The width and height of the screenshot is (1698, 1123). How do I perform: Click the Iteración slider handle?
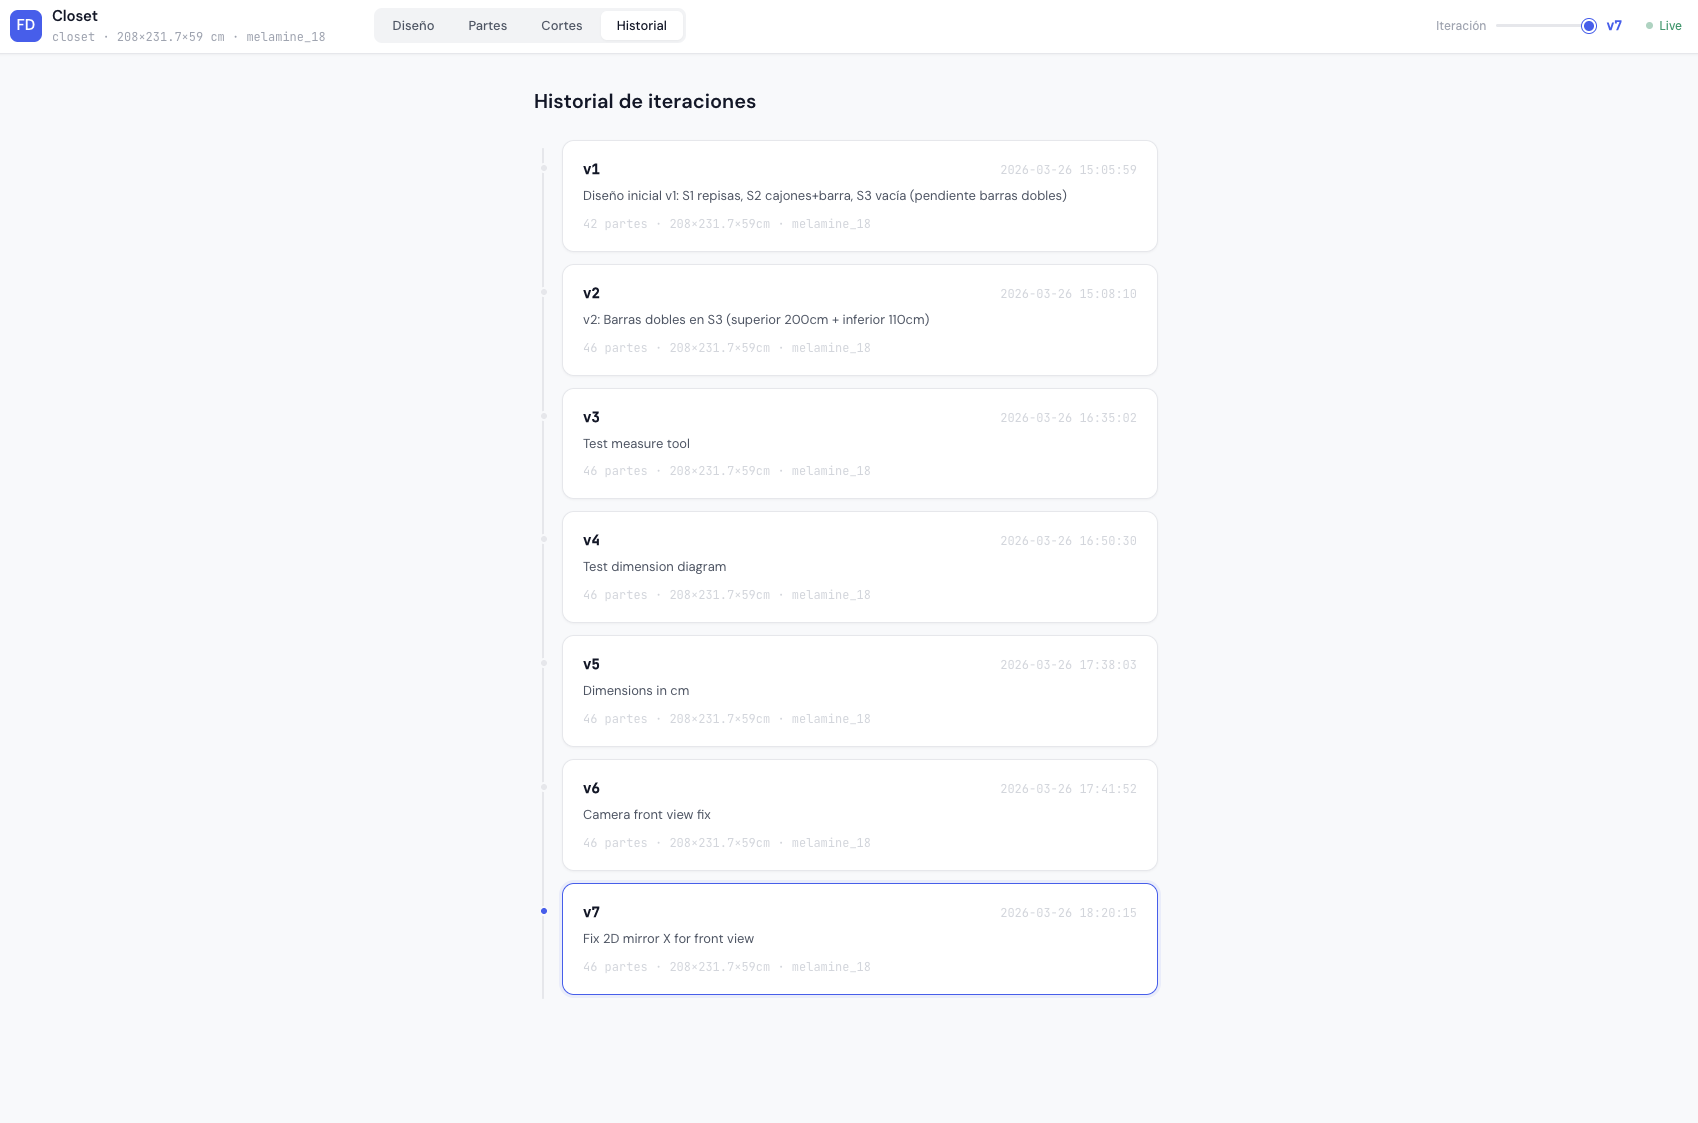(1588, 26)
